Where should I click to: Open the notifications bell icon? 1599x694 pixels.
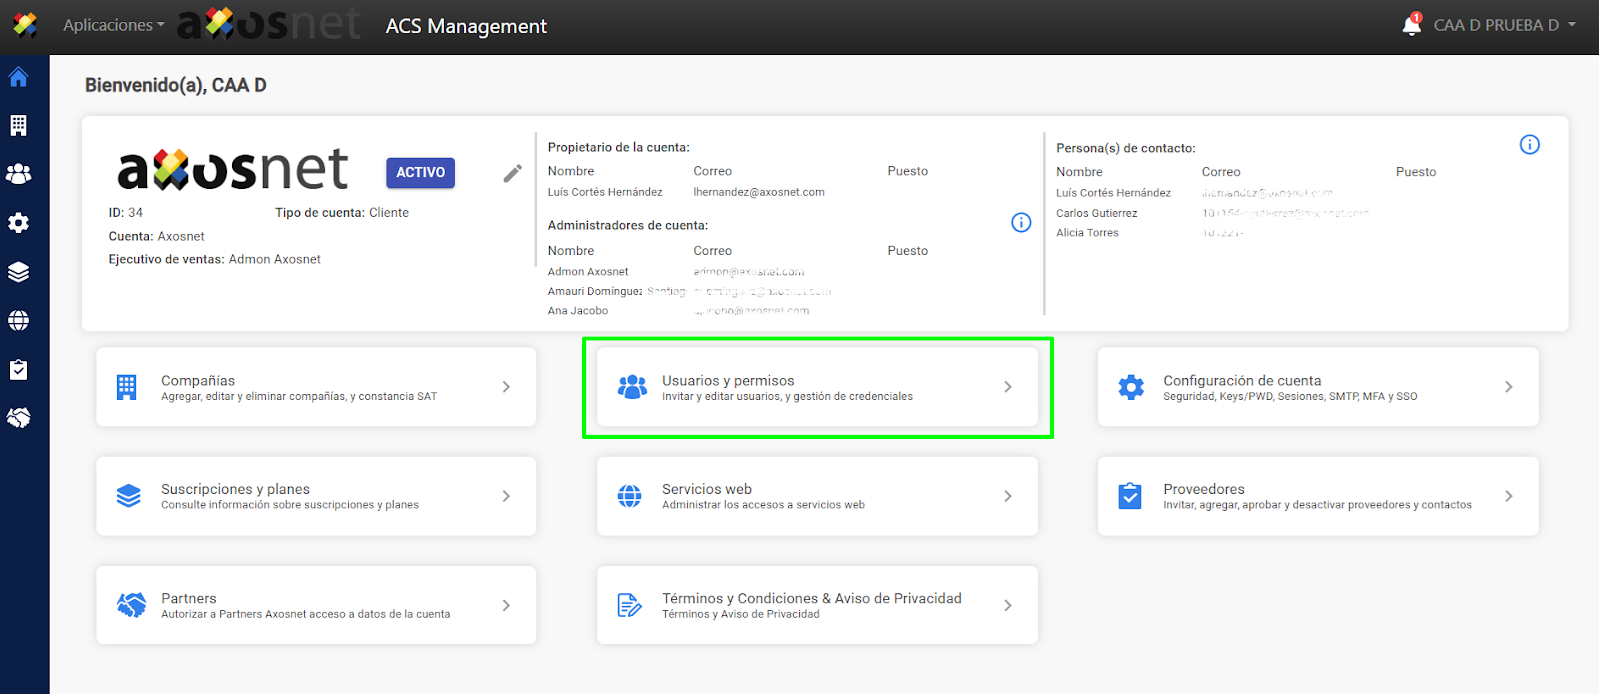(1411, 25)
